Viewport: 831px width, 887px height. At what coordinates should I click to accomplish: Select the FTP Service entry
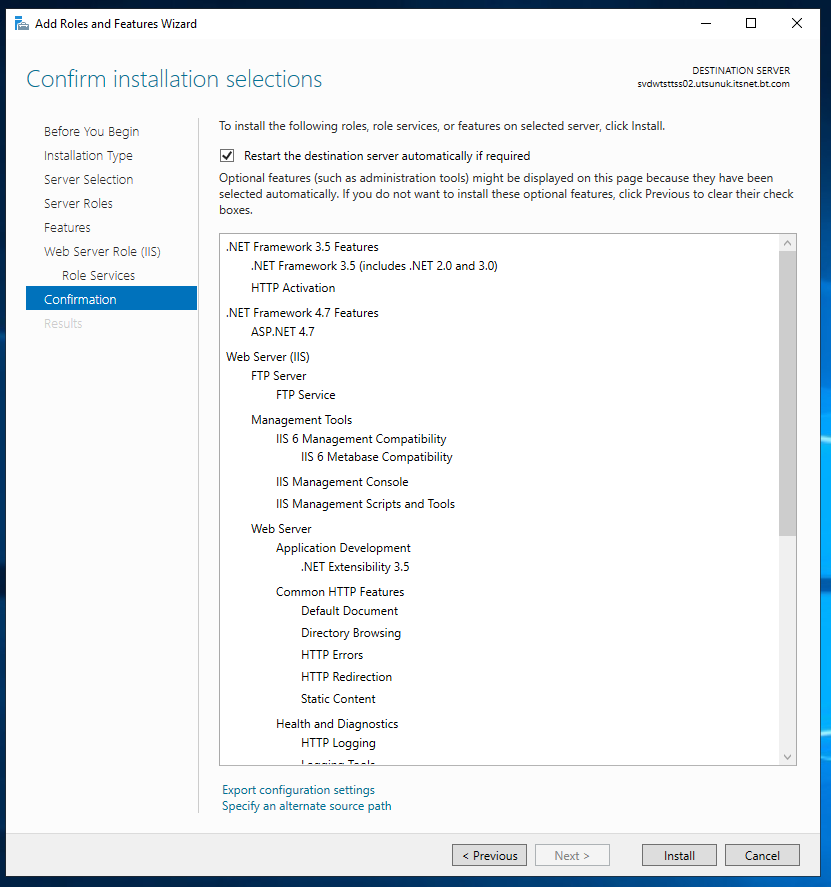[305, 395]
